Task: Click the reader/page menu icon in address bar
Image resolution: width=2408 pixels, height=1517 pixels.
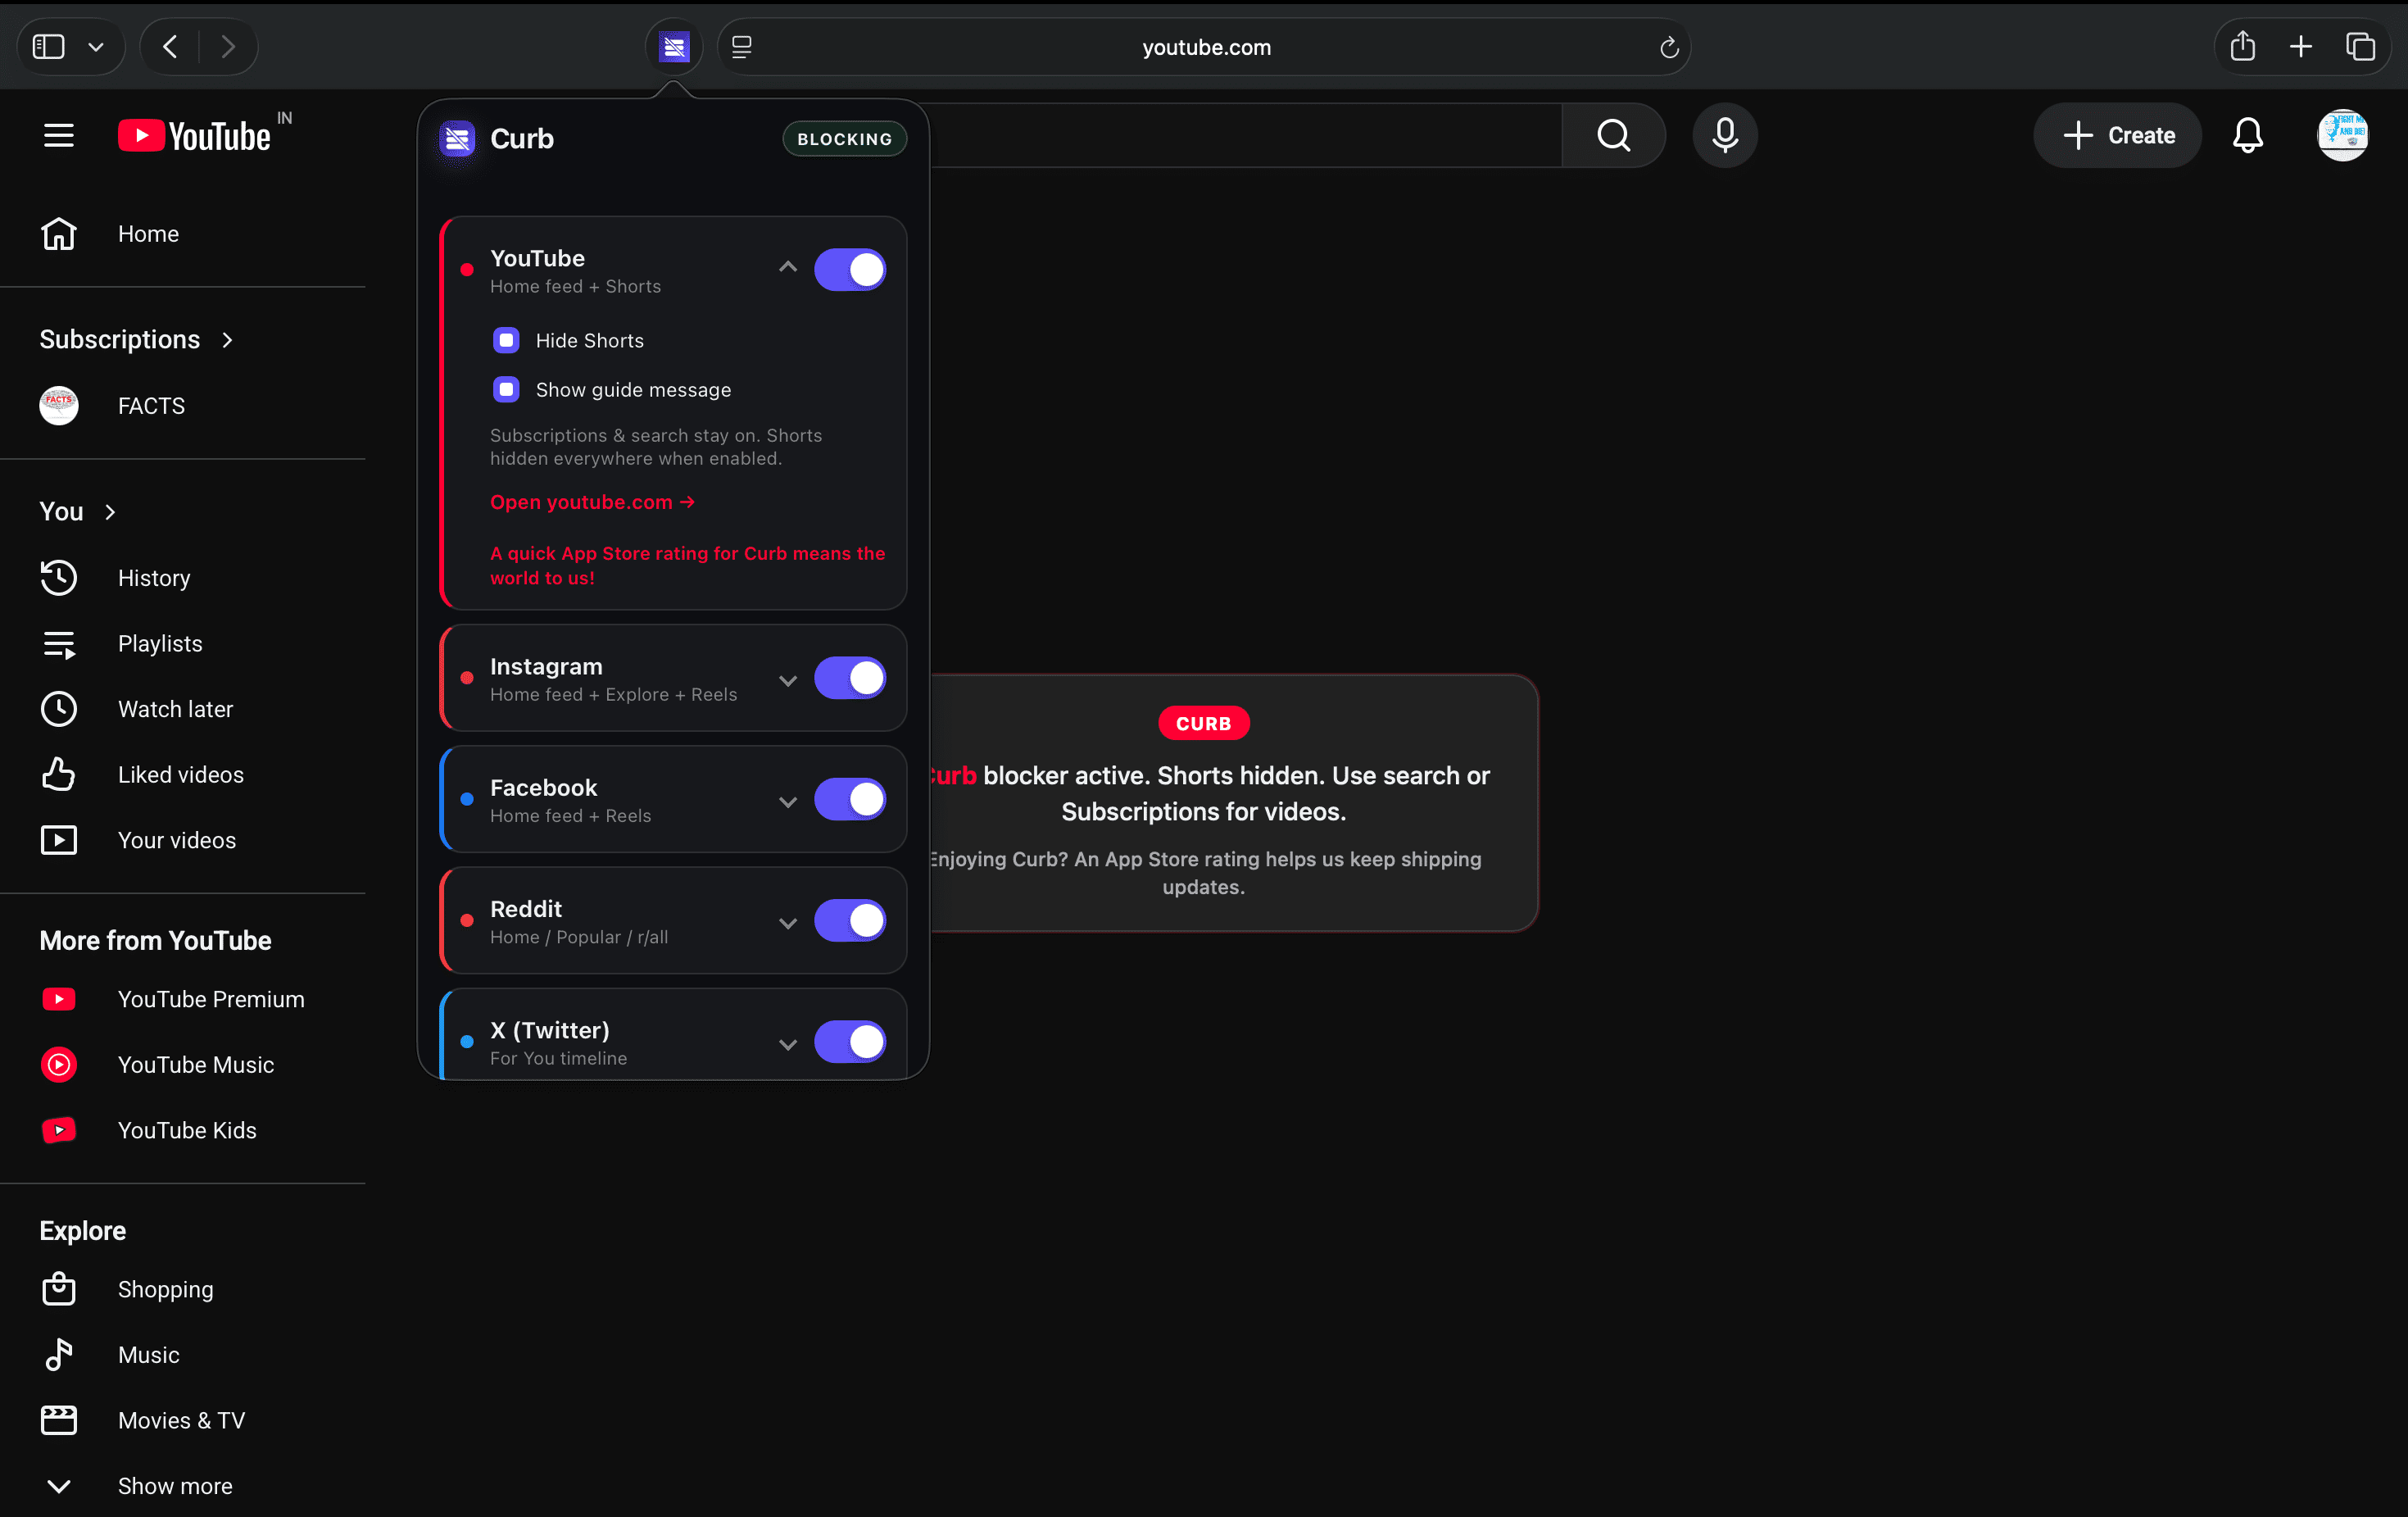Action: coord(742,47)
